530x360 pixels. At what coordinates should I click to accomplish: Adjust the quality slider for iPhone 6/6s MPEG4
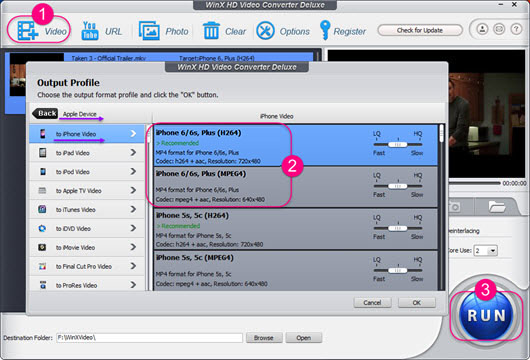point(398,186)
